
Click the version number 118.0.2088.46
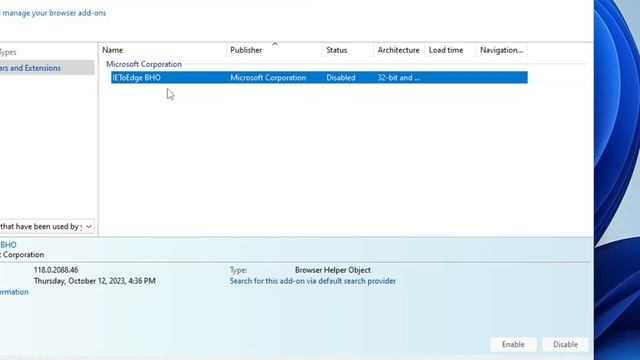(x=56, y=270)
